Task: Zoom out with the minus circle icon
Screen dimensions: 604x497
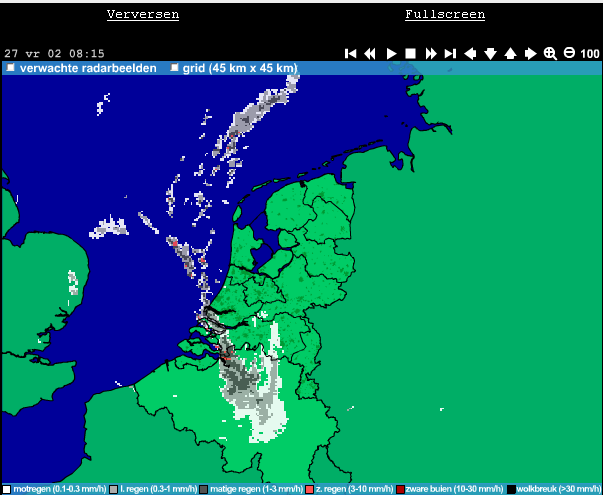Action: (x=569, y=53)
